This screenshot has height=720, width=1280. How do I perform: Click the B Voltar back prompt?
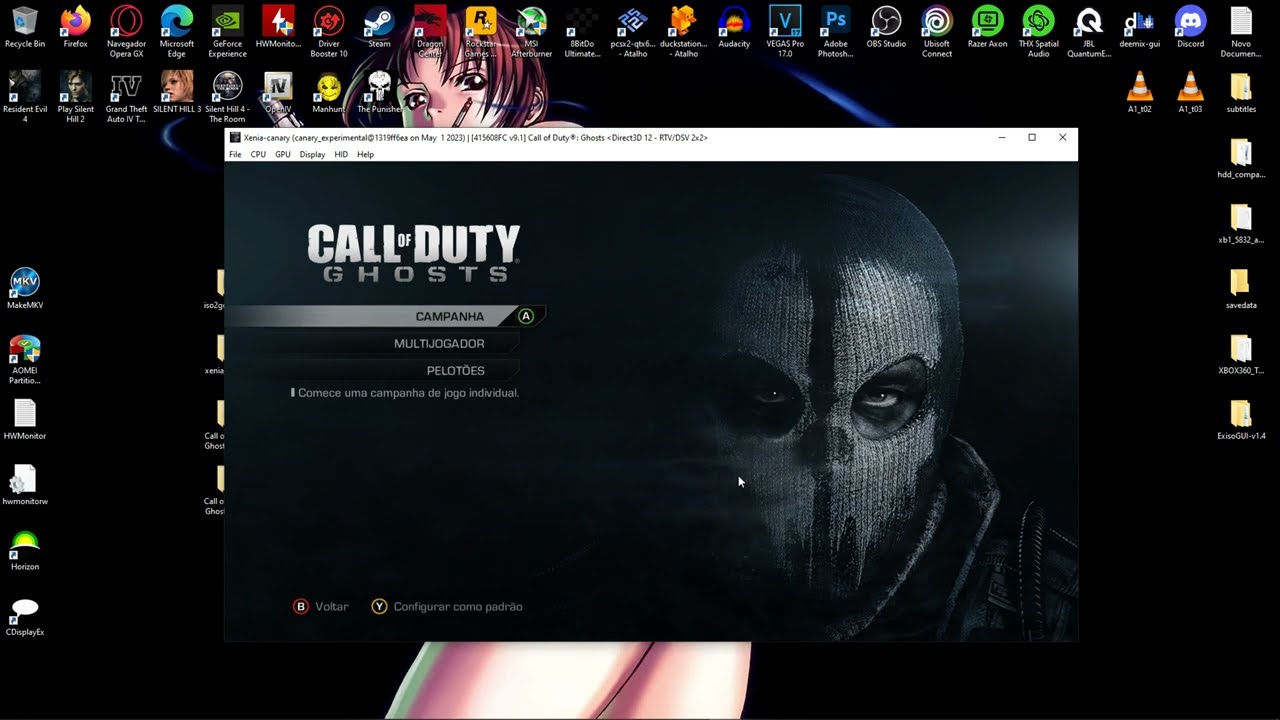pos(321,606)
